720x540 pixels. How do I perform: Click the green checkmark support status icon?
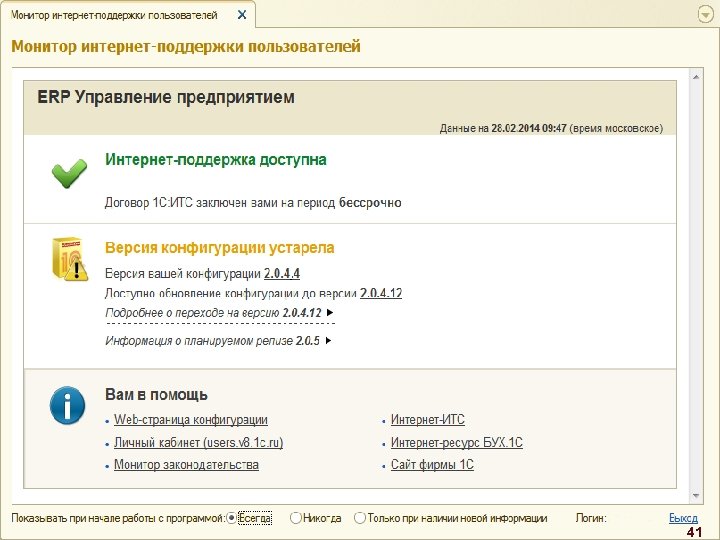pyautogui.click(x=69, y=174)
